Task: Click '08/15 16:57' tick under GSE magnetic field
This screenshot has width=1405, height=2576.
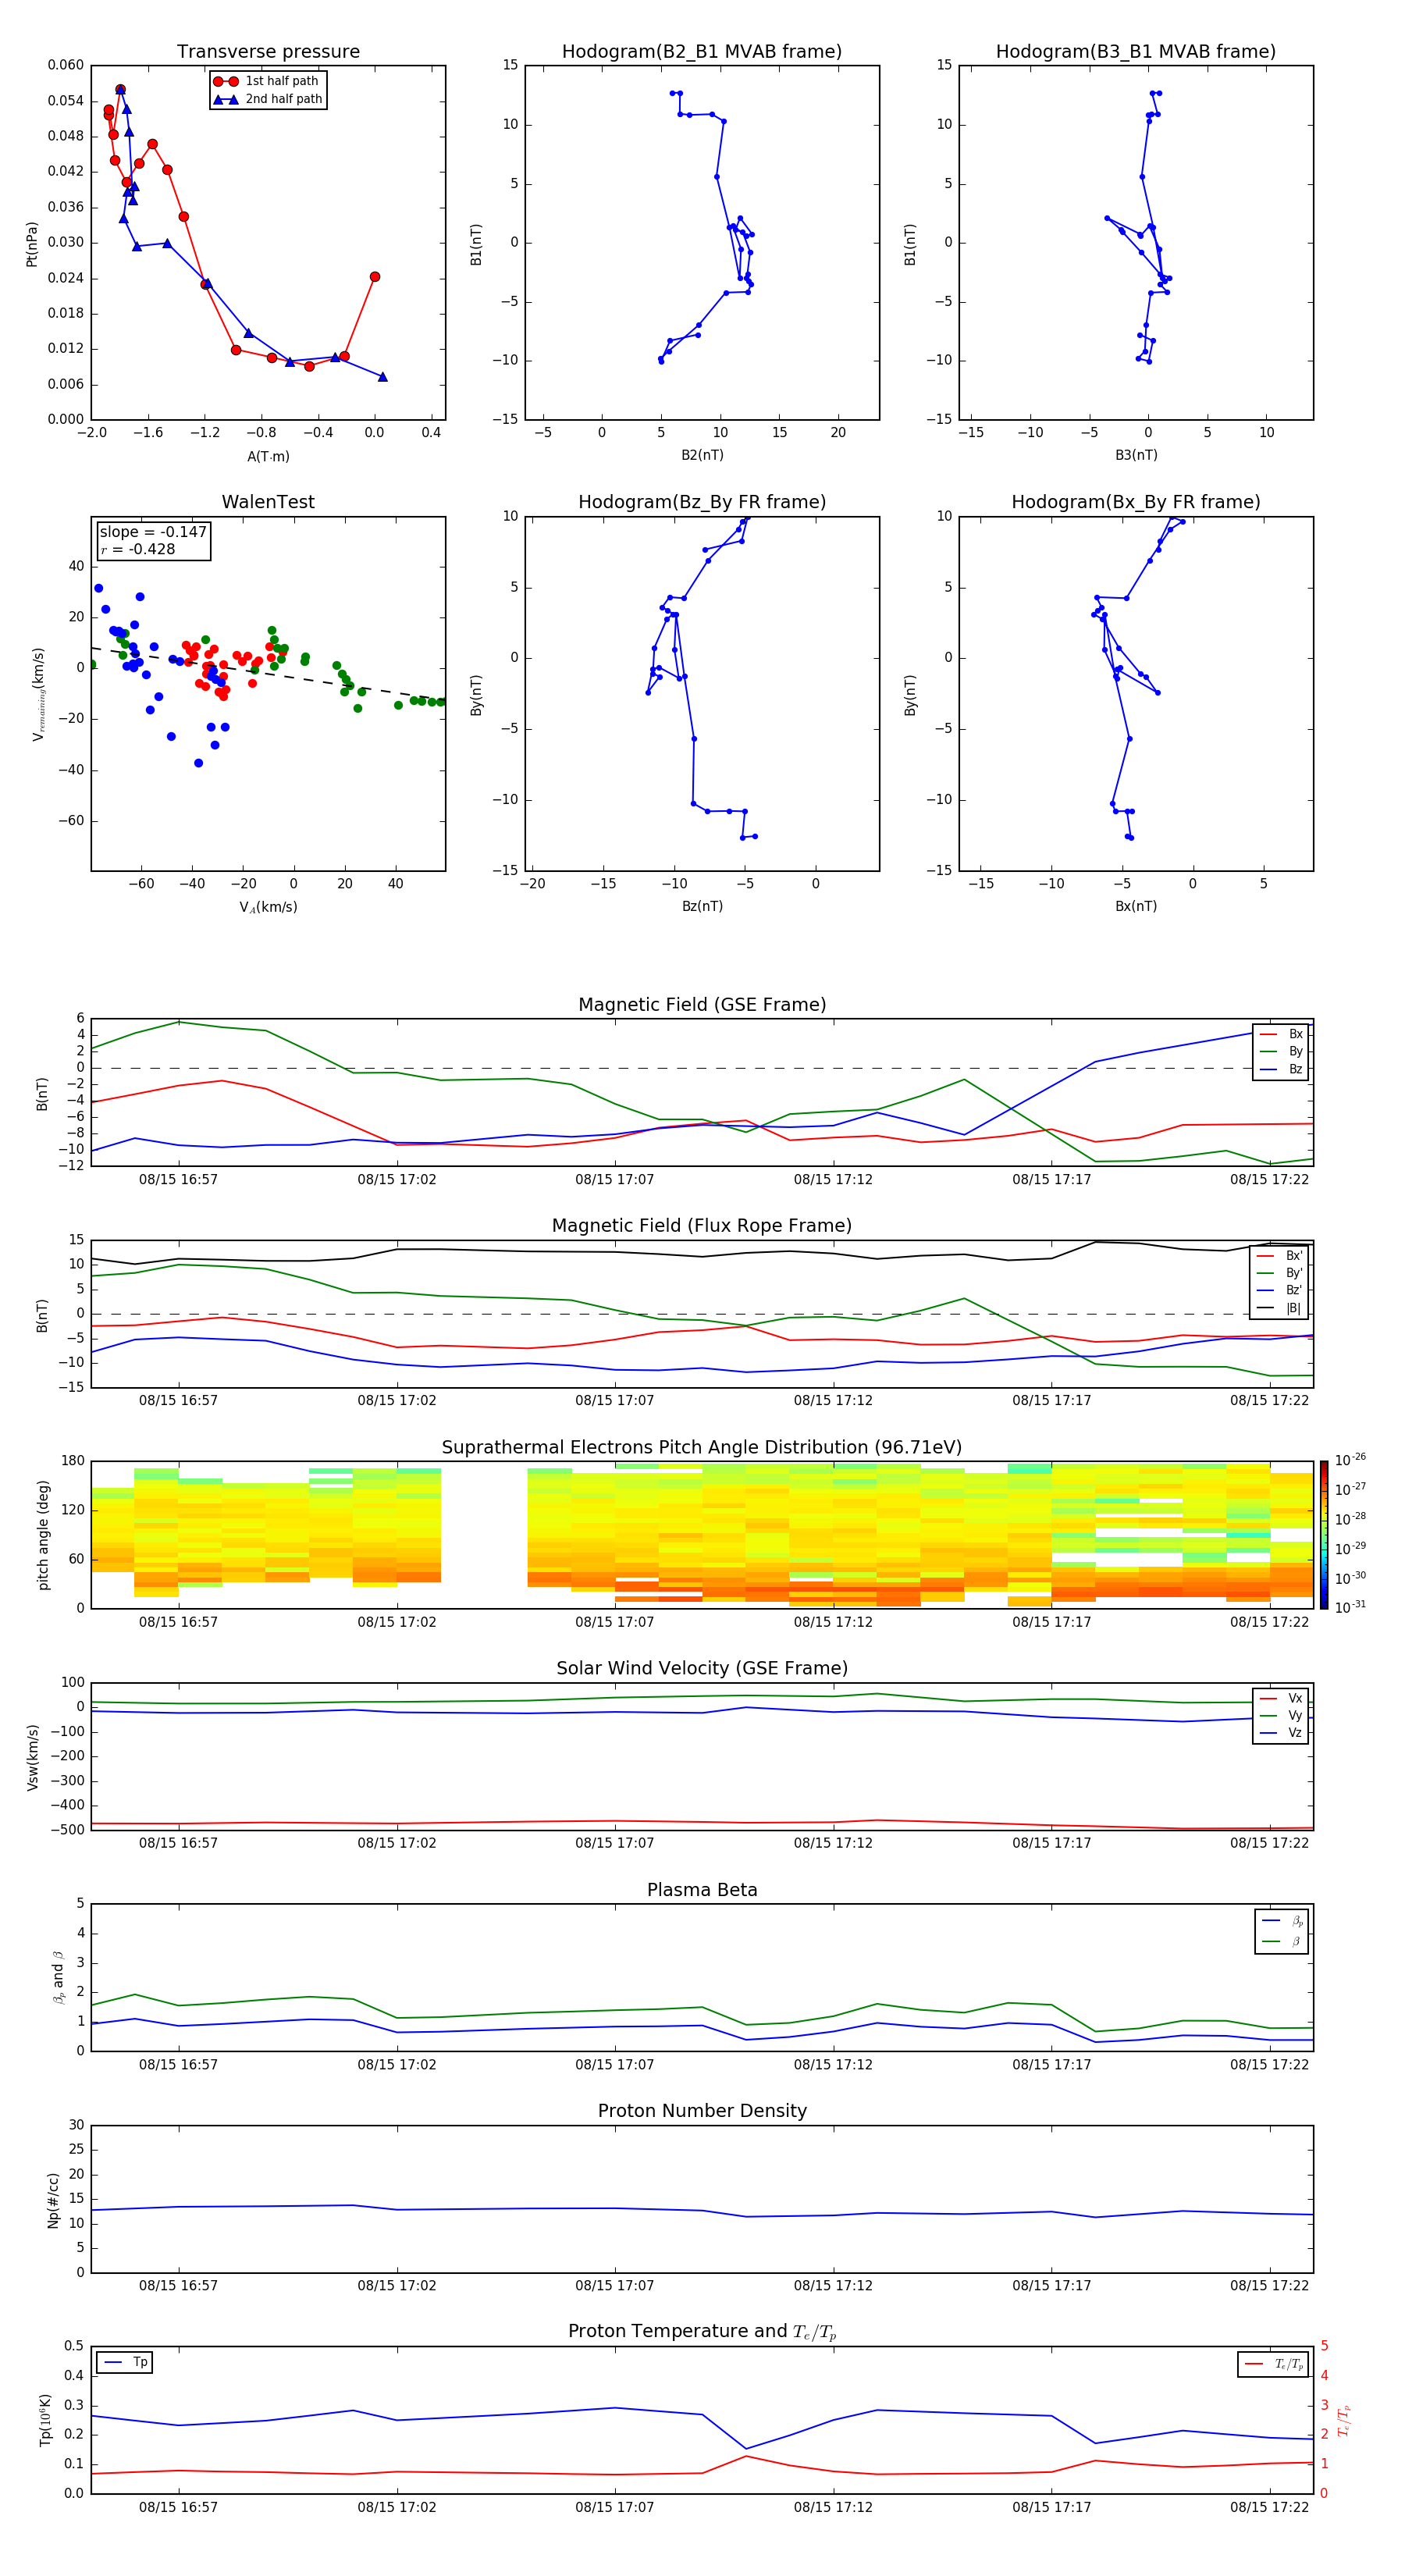Action: point(178,1180)
